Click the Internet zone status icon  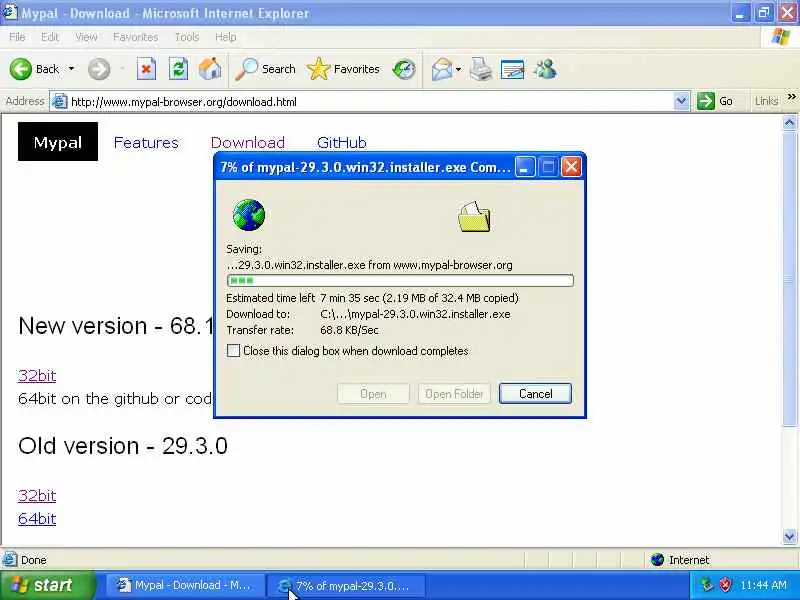pyautogui.click(x=658, y=560)
